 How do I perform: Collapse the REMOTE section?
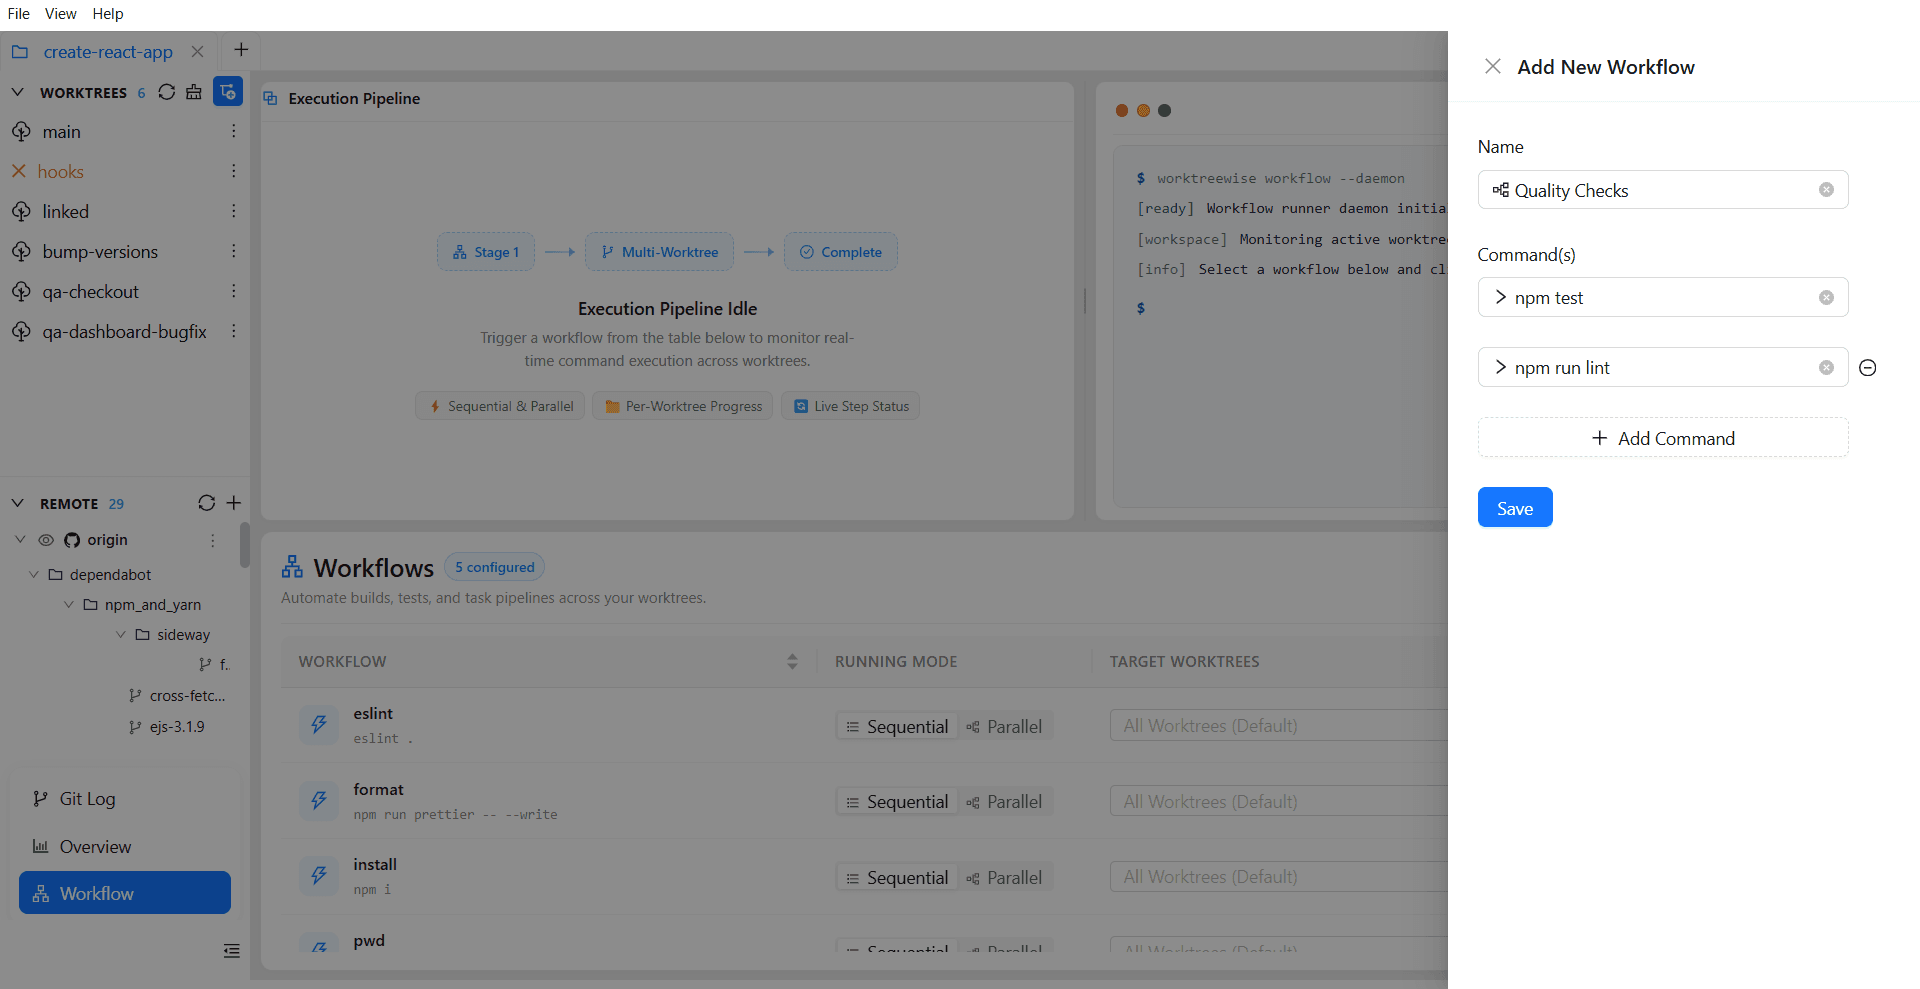pos(17,503)
